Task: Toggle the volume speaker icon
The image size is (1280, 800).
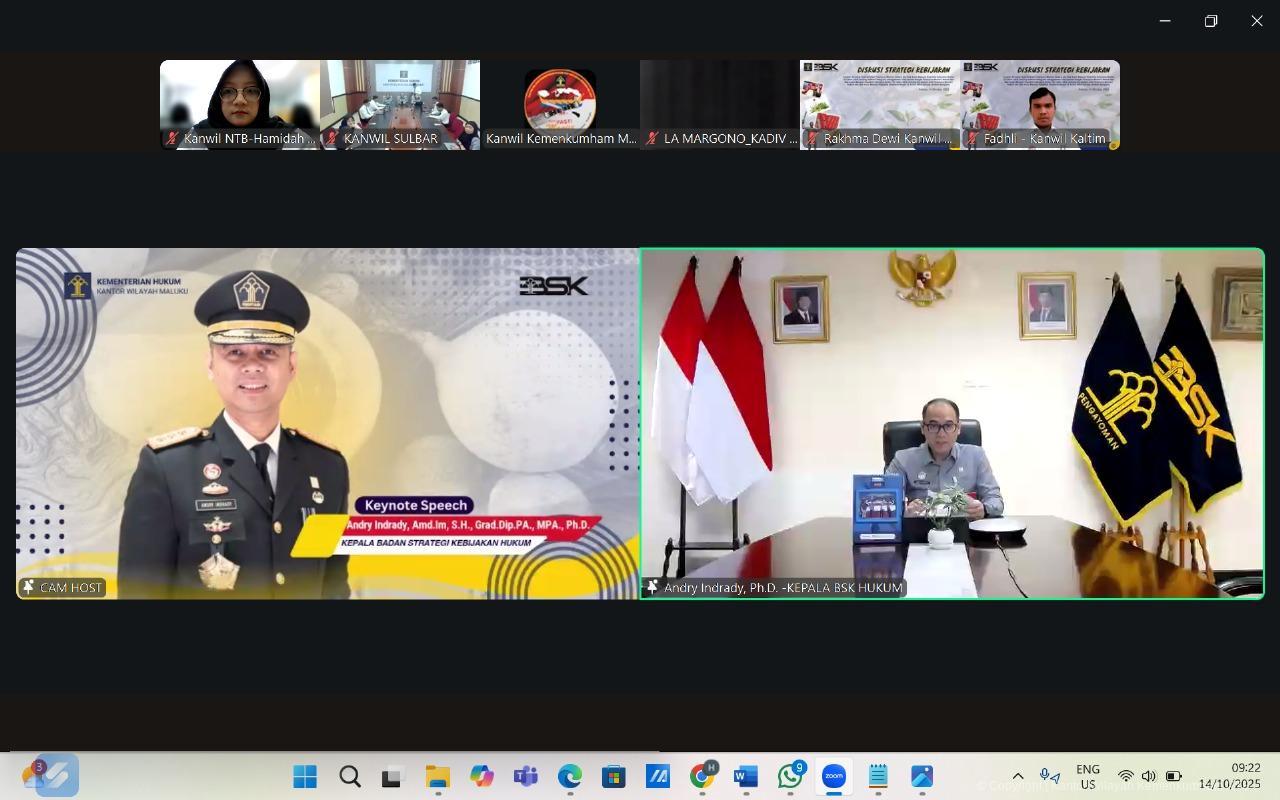Action: [1149, 777]
